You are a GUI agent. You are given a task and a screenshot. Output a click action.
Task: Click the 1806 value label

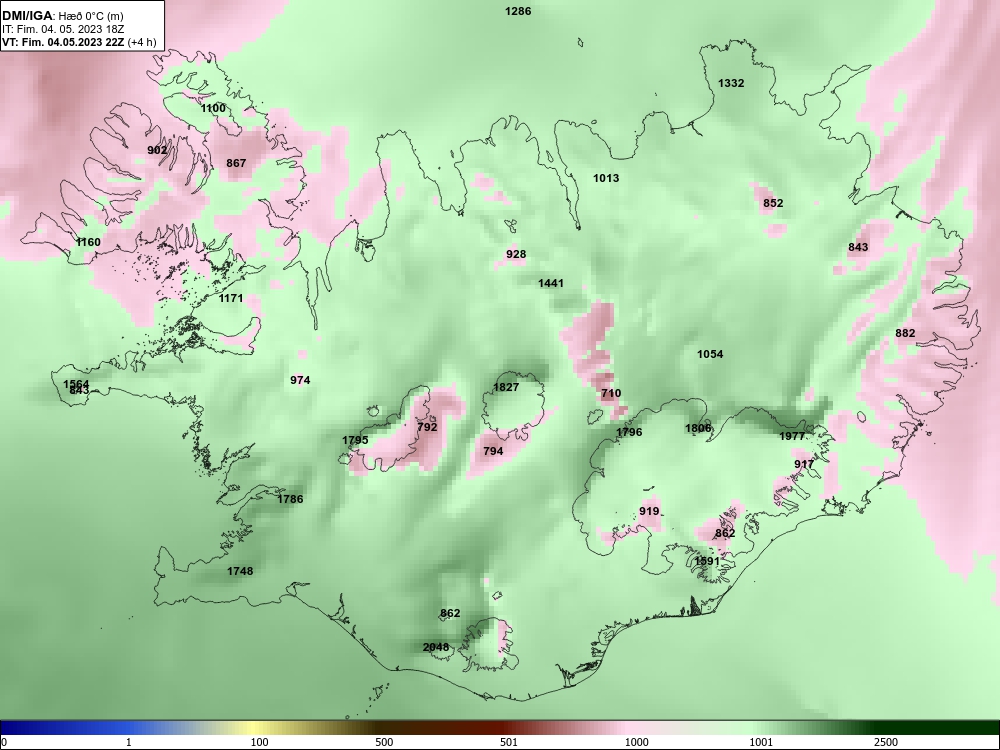click(698, 428)
